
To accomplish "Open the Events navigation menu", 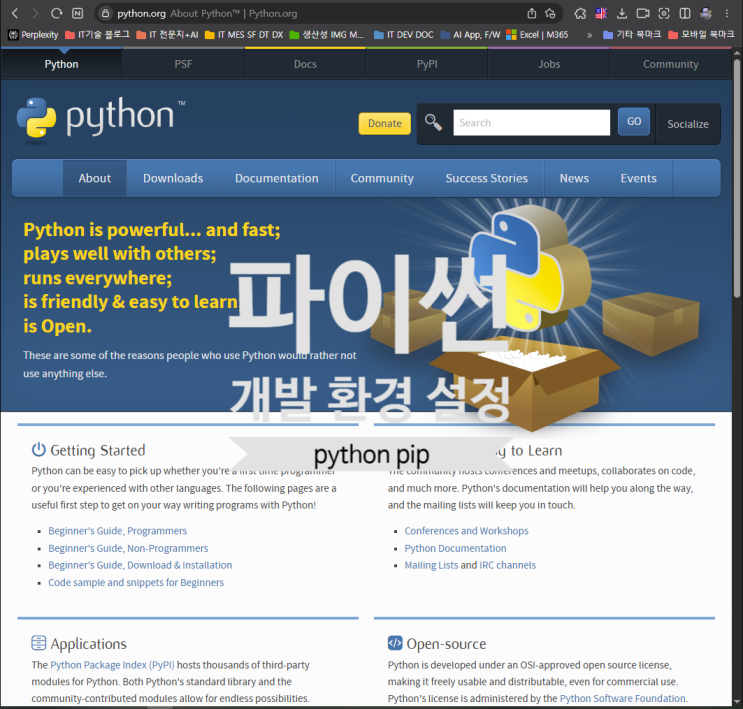I will point(638,178).
